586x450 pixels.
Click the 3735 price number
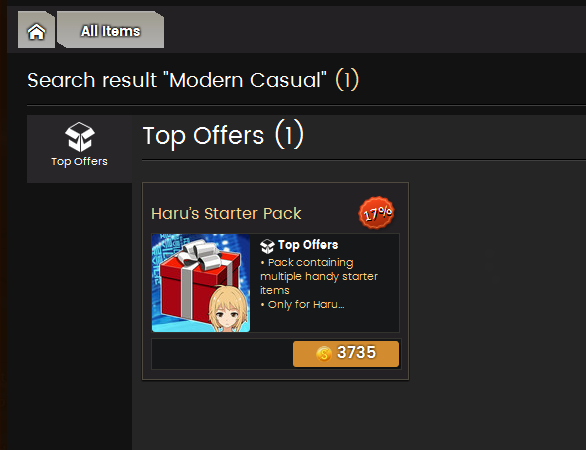tap(356, 352)
